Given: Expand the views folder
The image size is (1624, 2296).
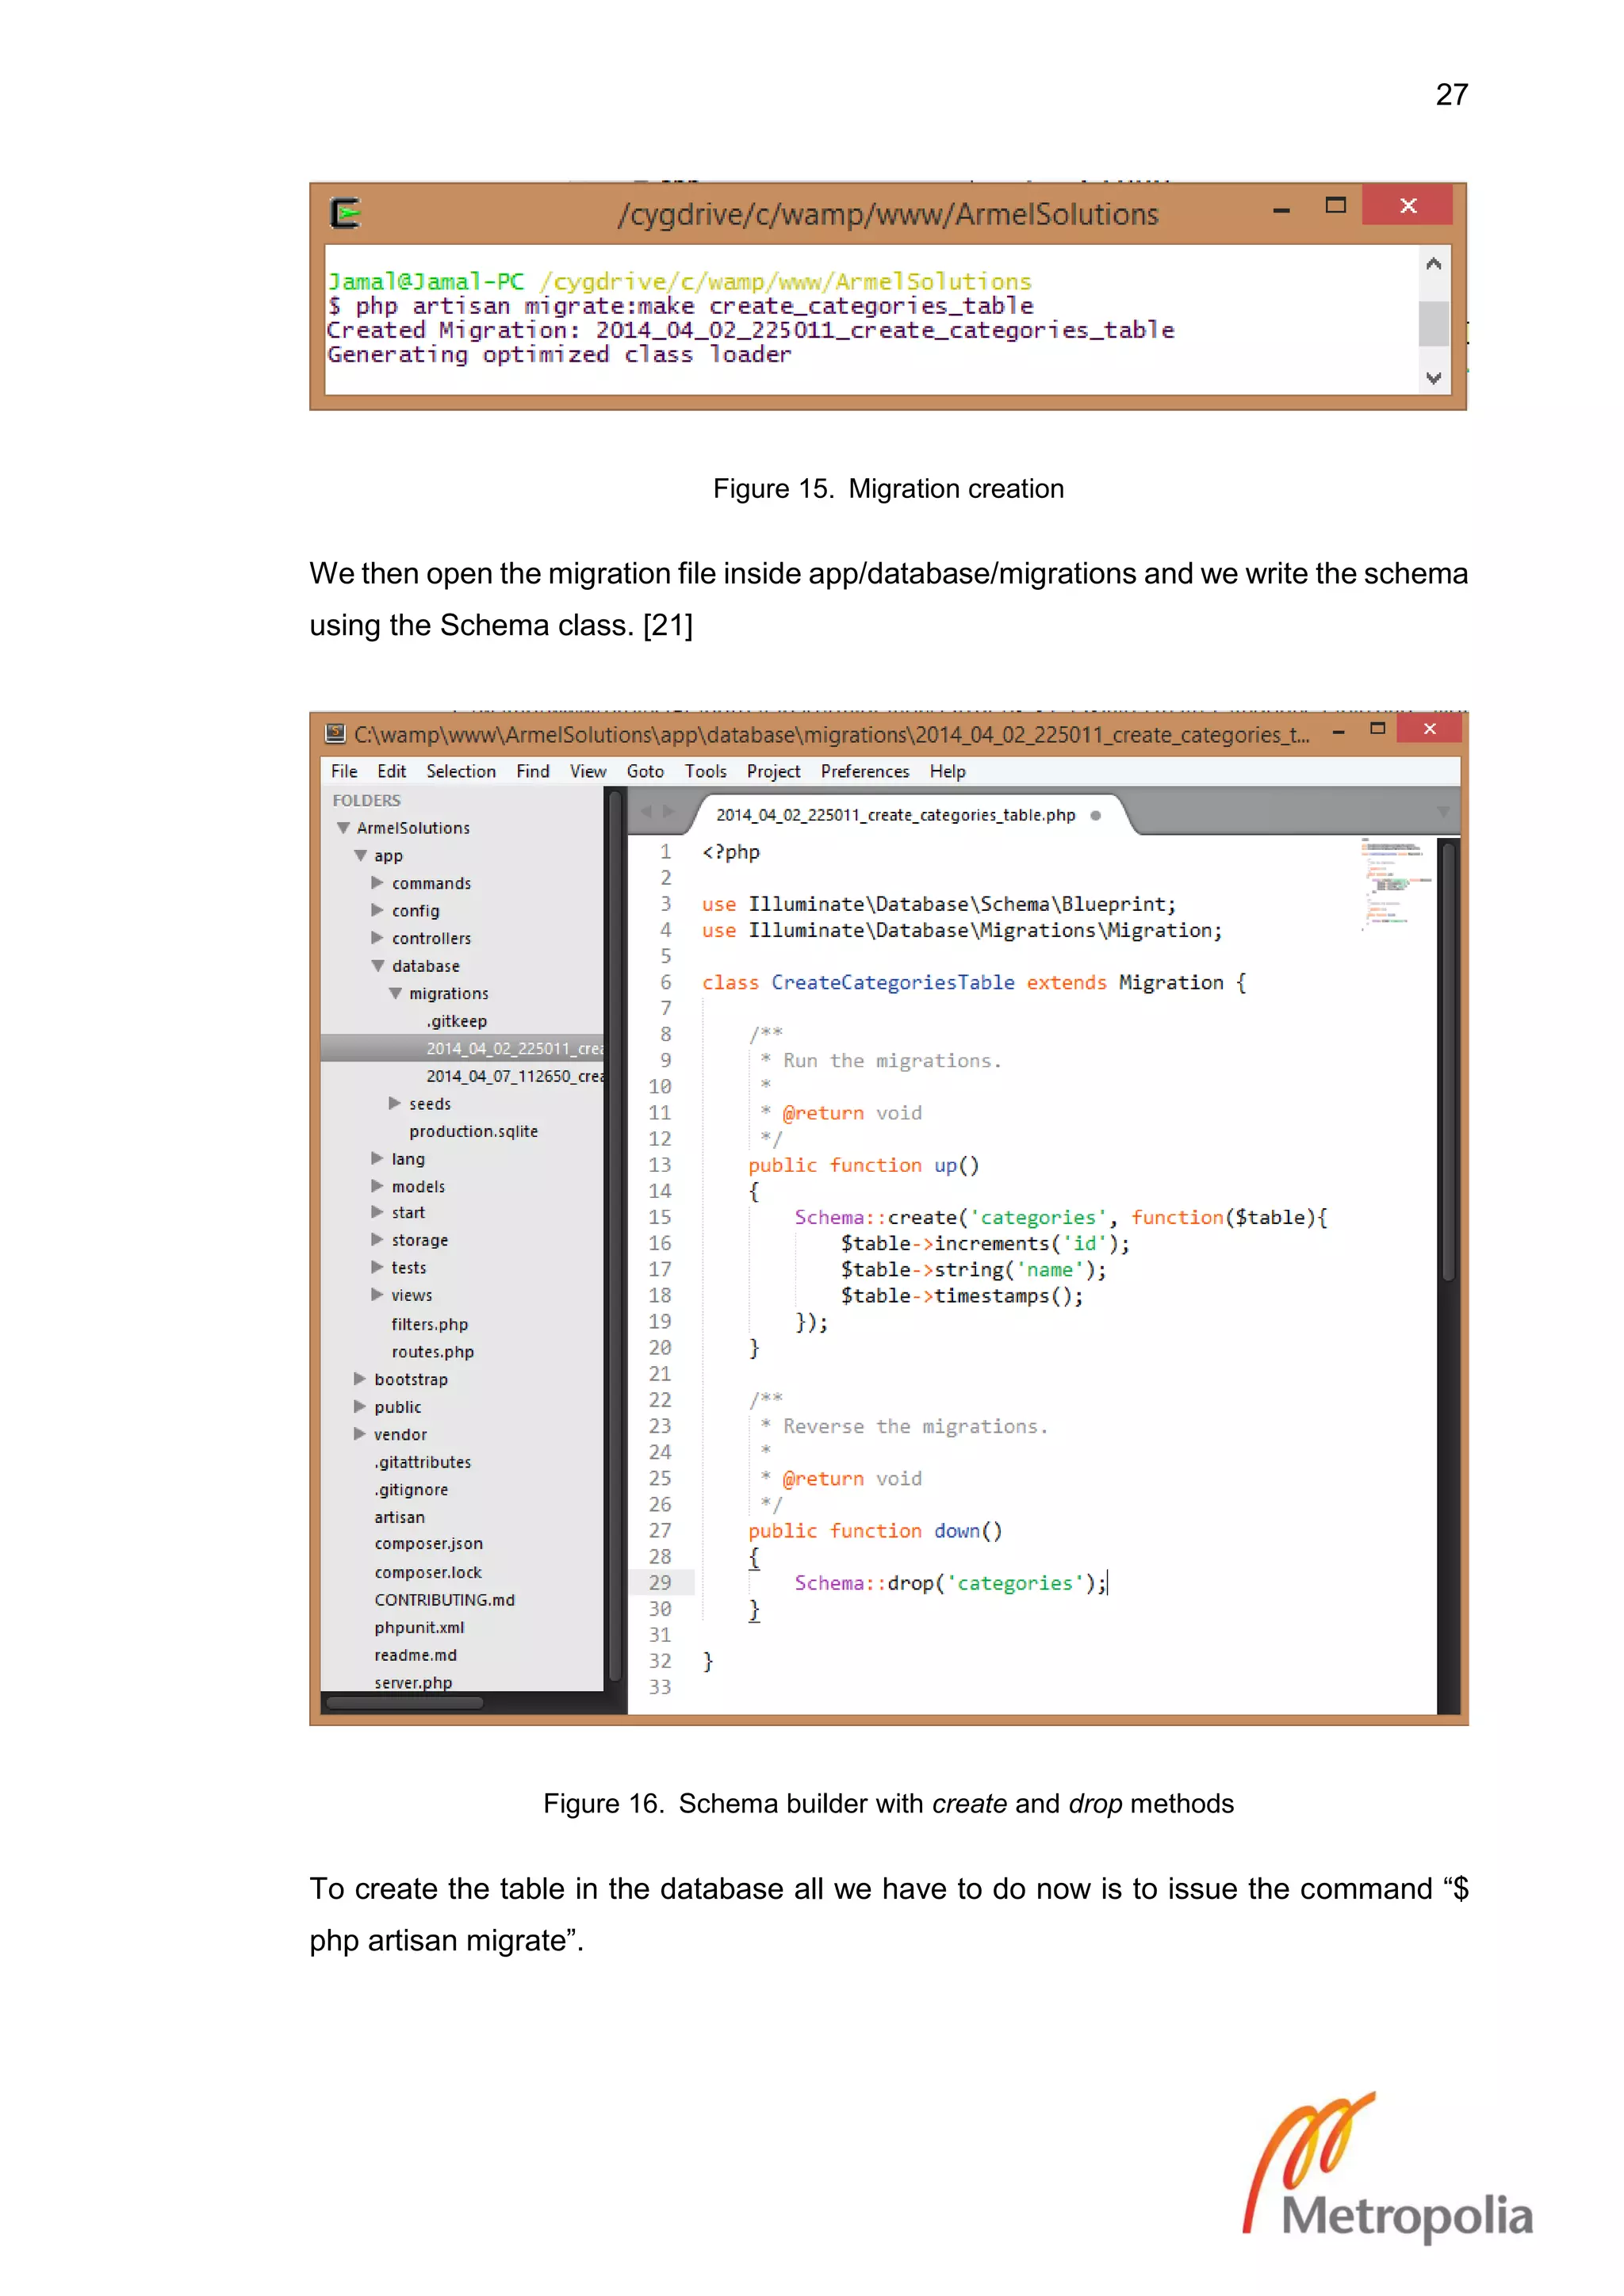Looking at the screenshot, I should 377,1295.
